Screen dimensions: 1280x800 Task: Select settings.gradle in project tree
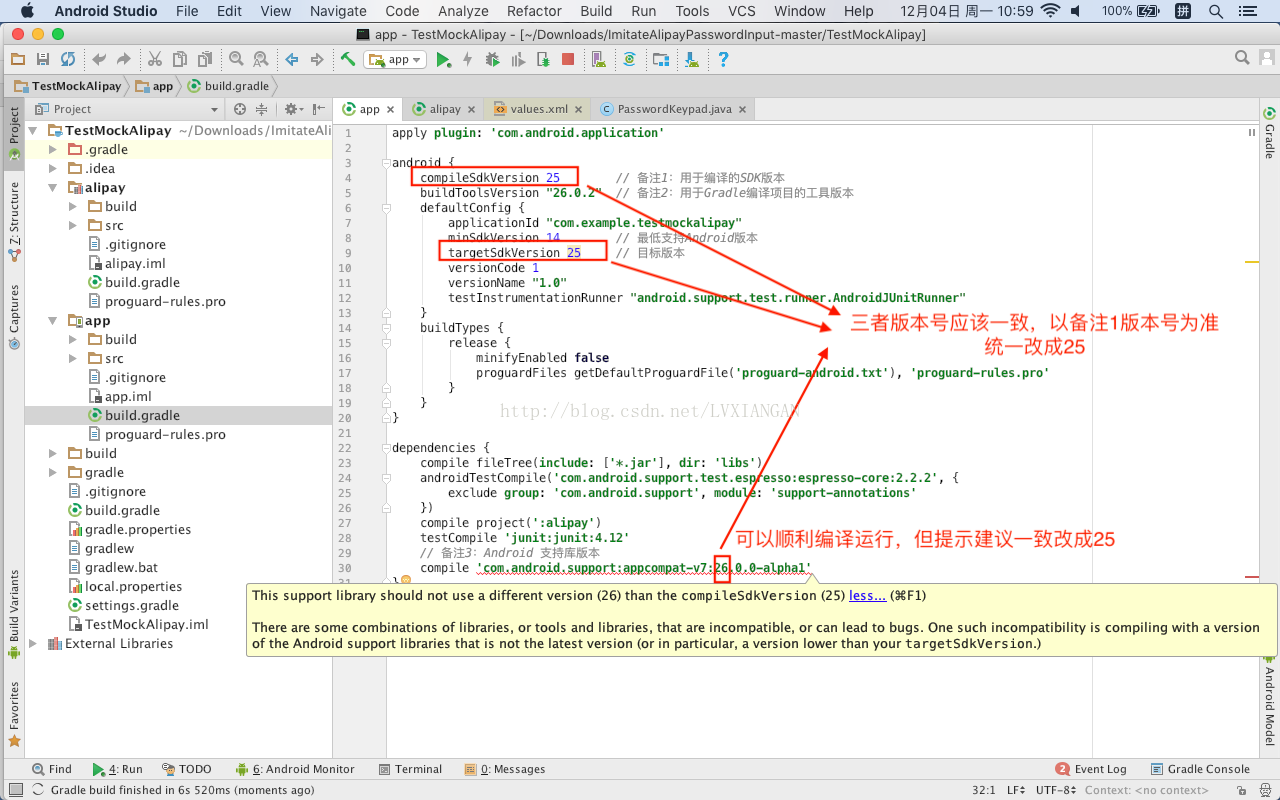tap(132, 606)
